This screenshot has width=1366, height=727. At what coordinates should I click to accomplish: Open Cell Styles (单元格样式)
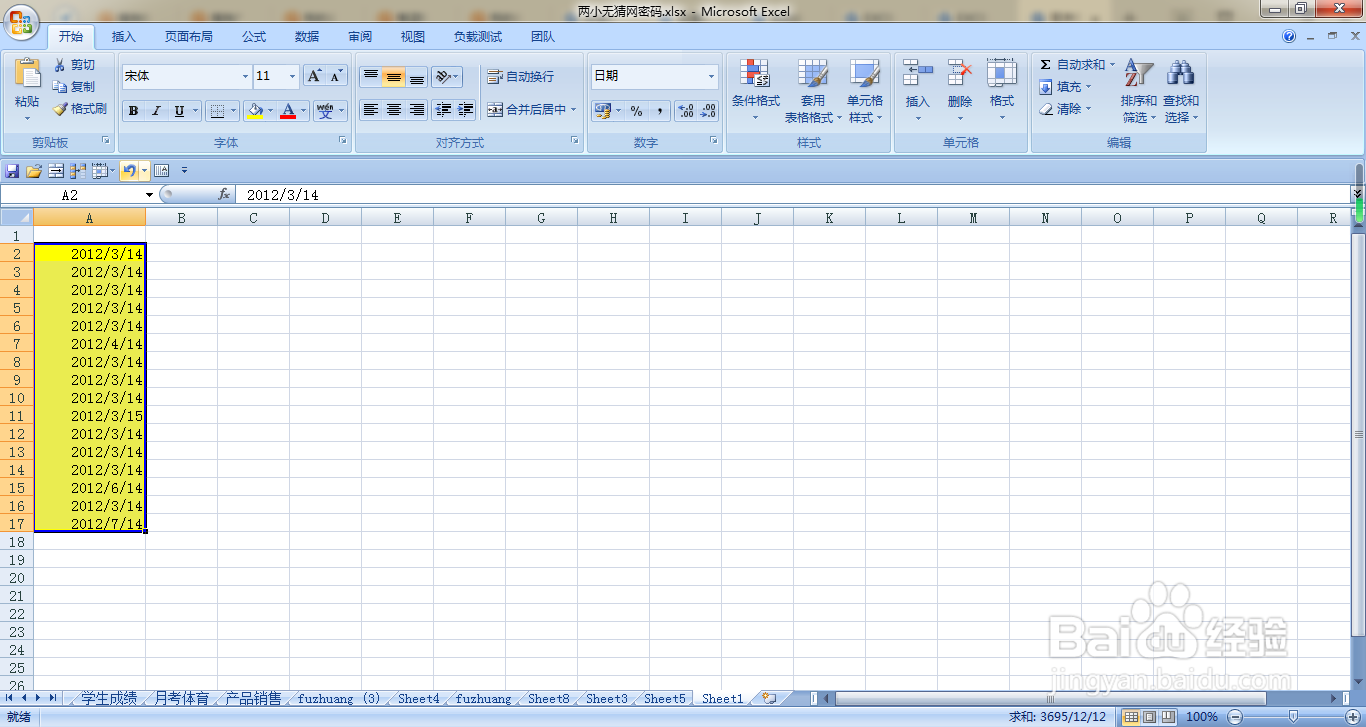pyautogui.click(x=865, y=91)
